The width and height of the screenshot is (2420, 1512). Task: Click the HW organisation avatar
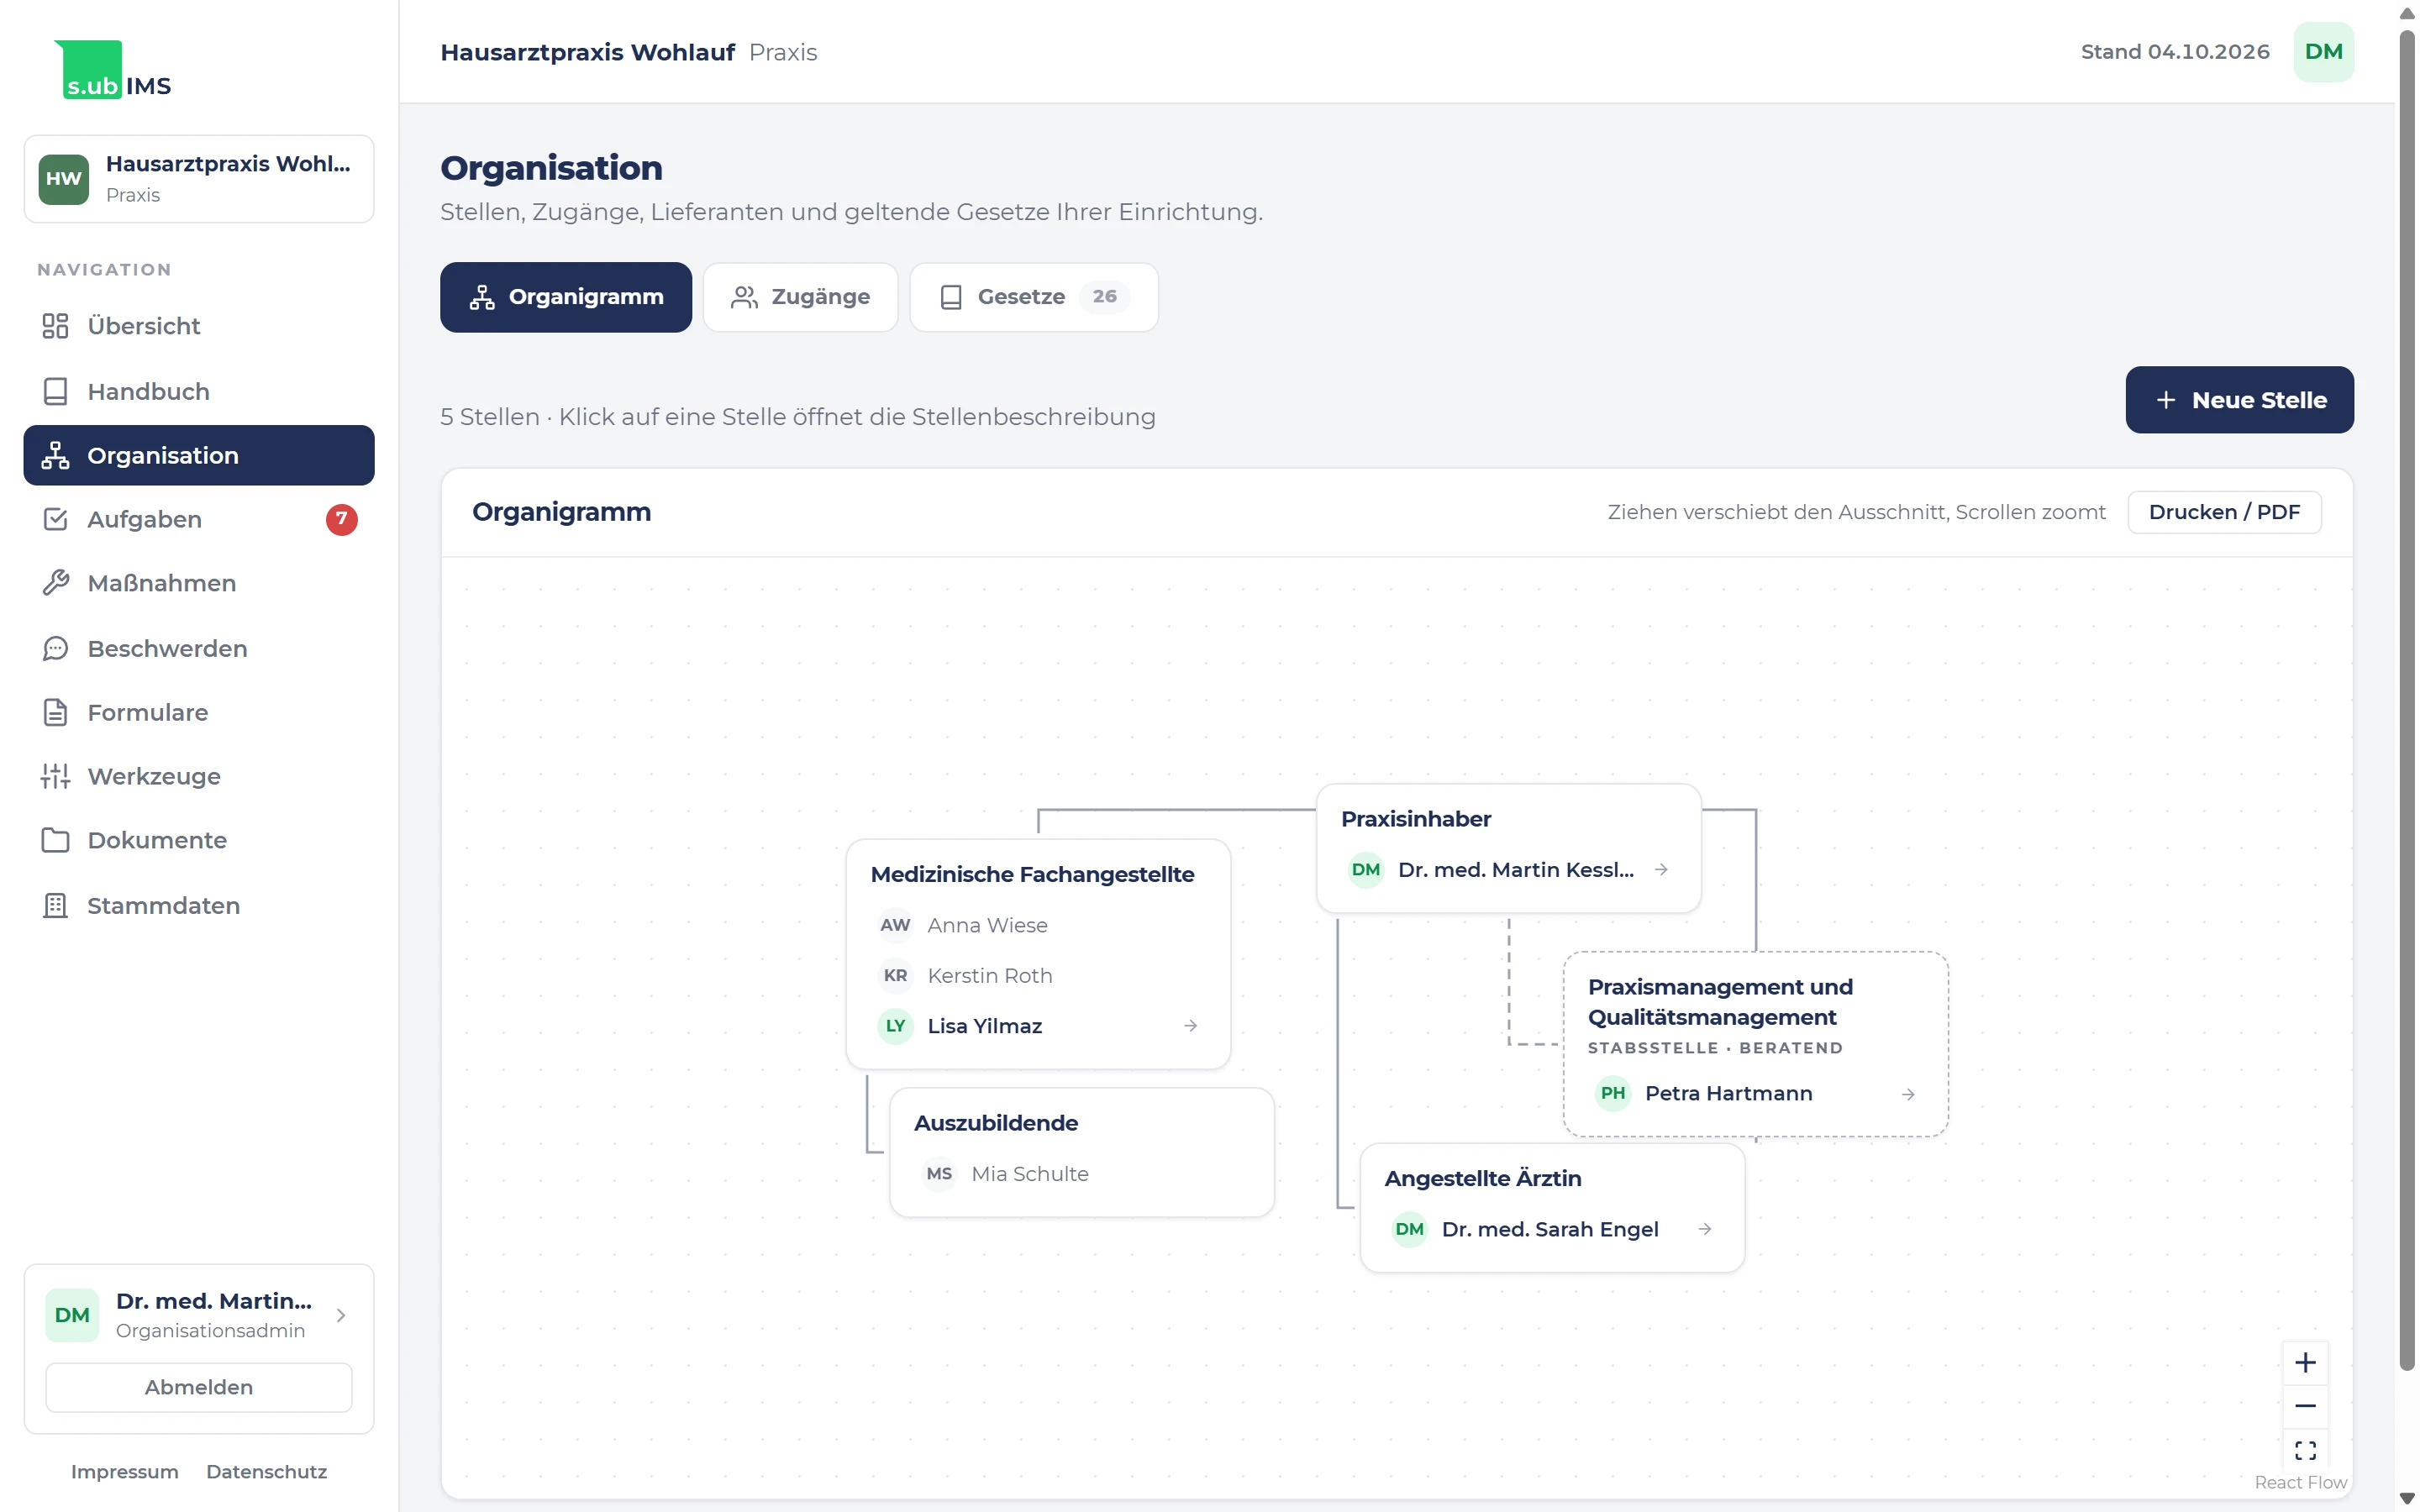[64, 179]
